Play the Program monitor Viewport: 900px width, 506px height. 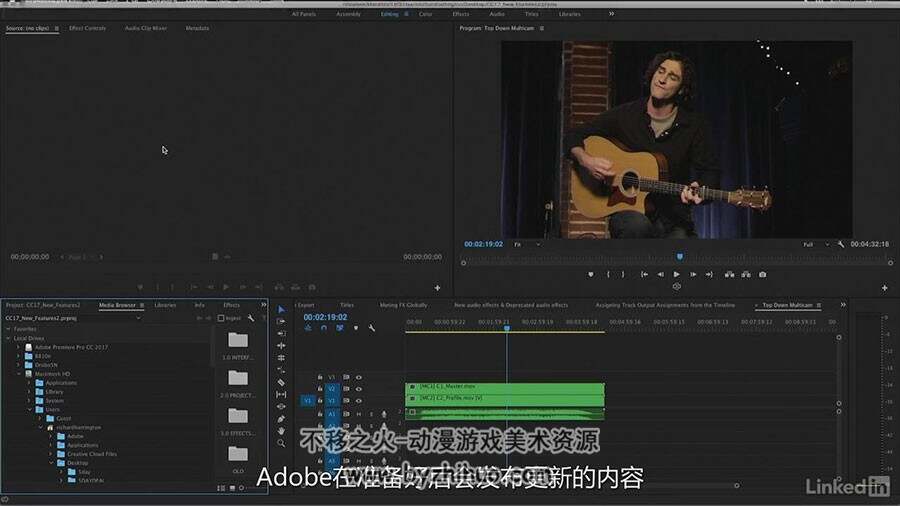point(677,274)
